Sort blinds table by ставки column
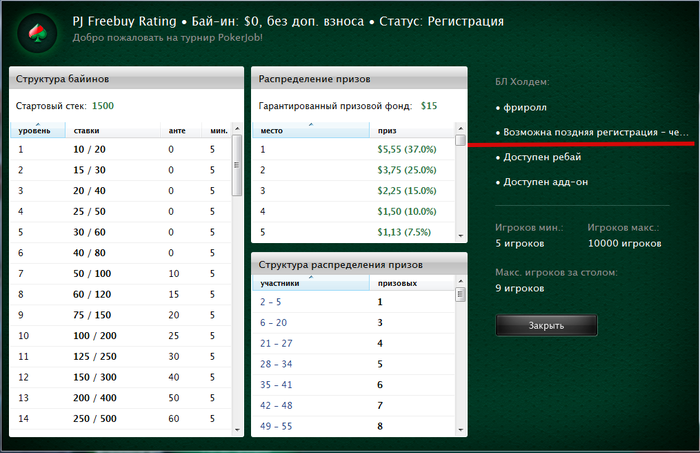 [x=113, y=130]
